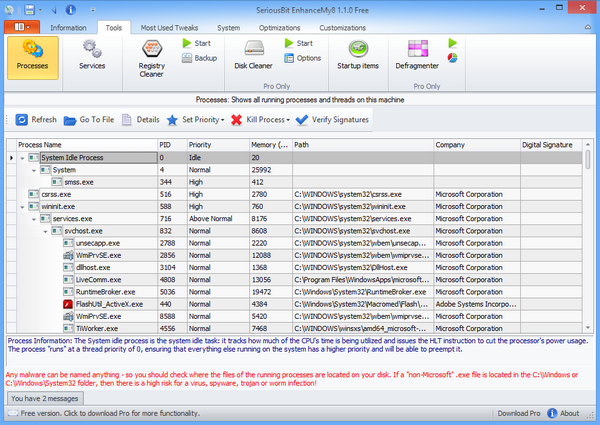Click the Download Pro link
600x425 pixels.
[x=519, y=413]
